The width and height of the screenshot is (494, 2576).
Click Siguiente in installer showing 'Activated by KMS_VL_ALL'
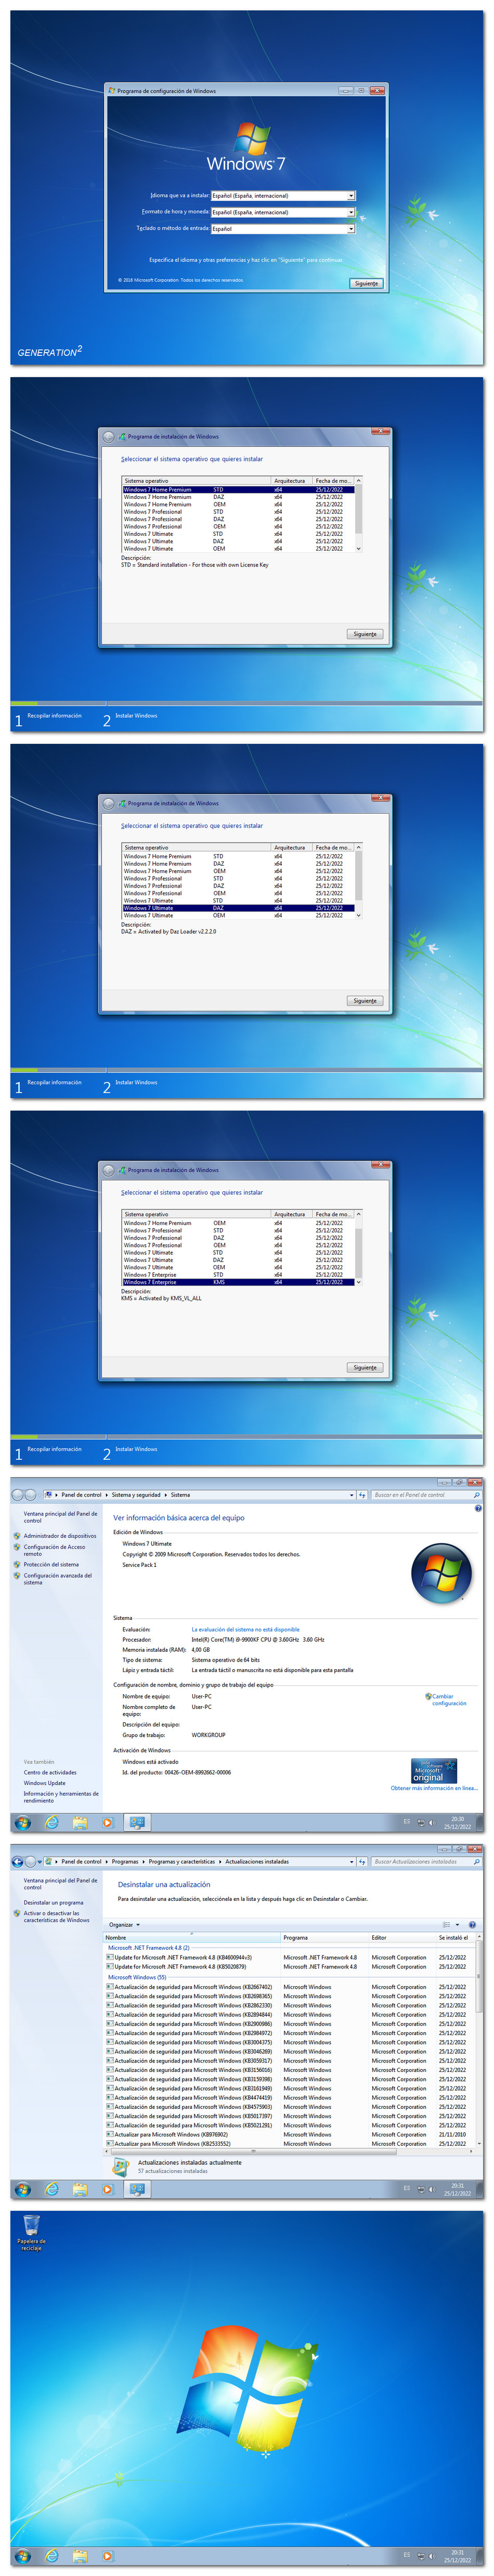[366, 1368]
